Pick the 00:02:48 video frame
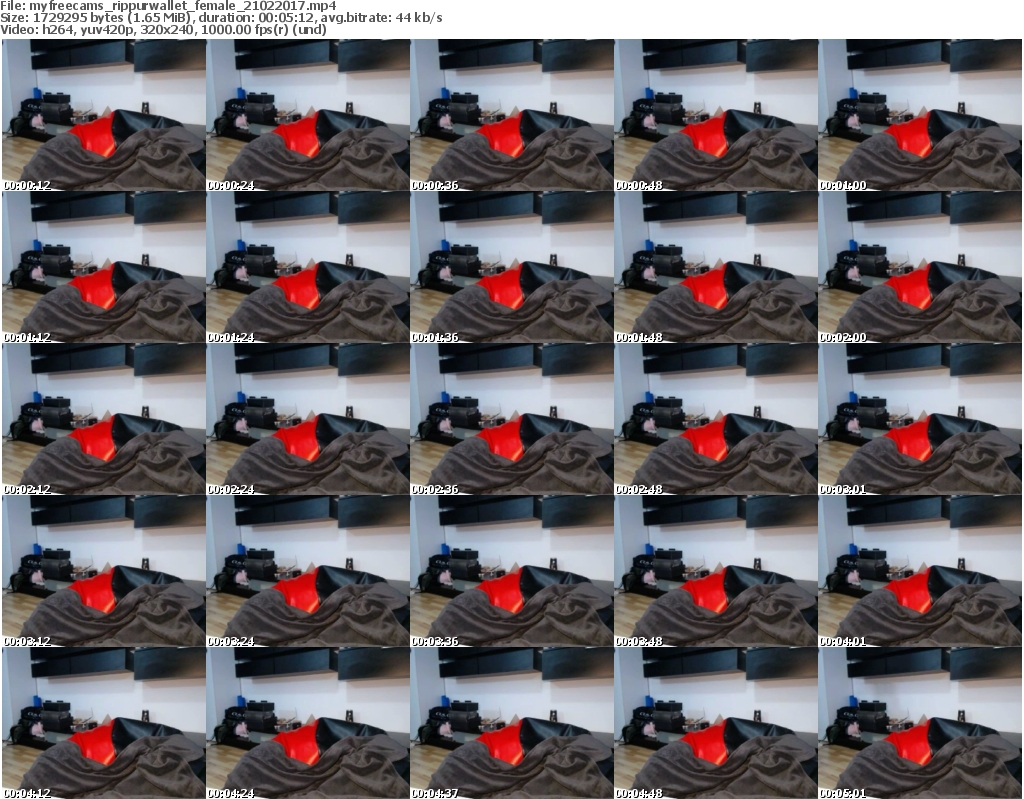Screen dimensions: 1024x799 pos(716,419)
